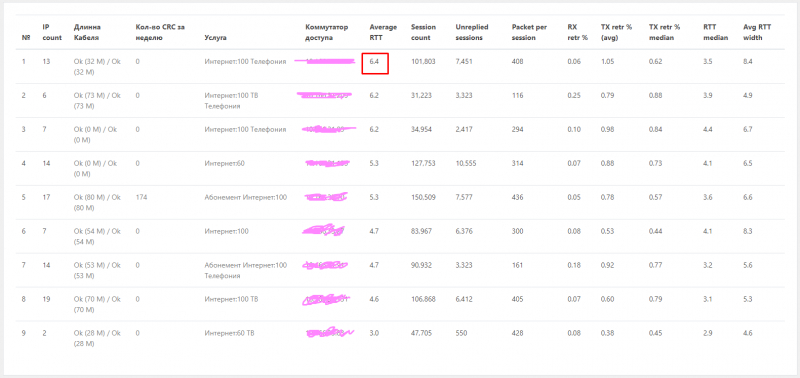
Task: Click IP count value 17
Action: coord(46,197)
